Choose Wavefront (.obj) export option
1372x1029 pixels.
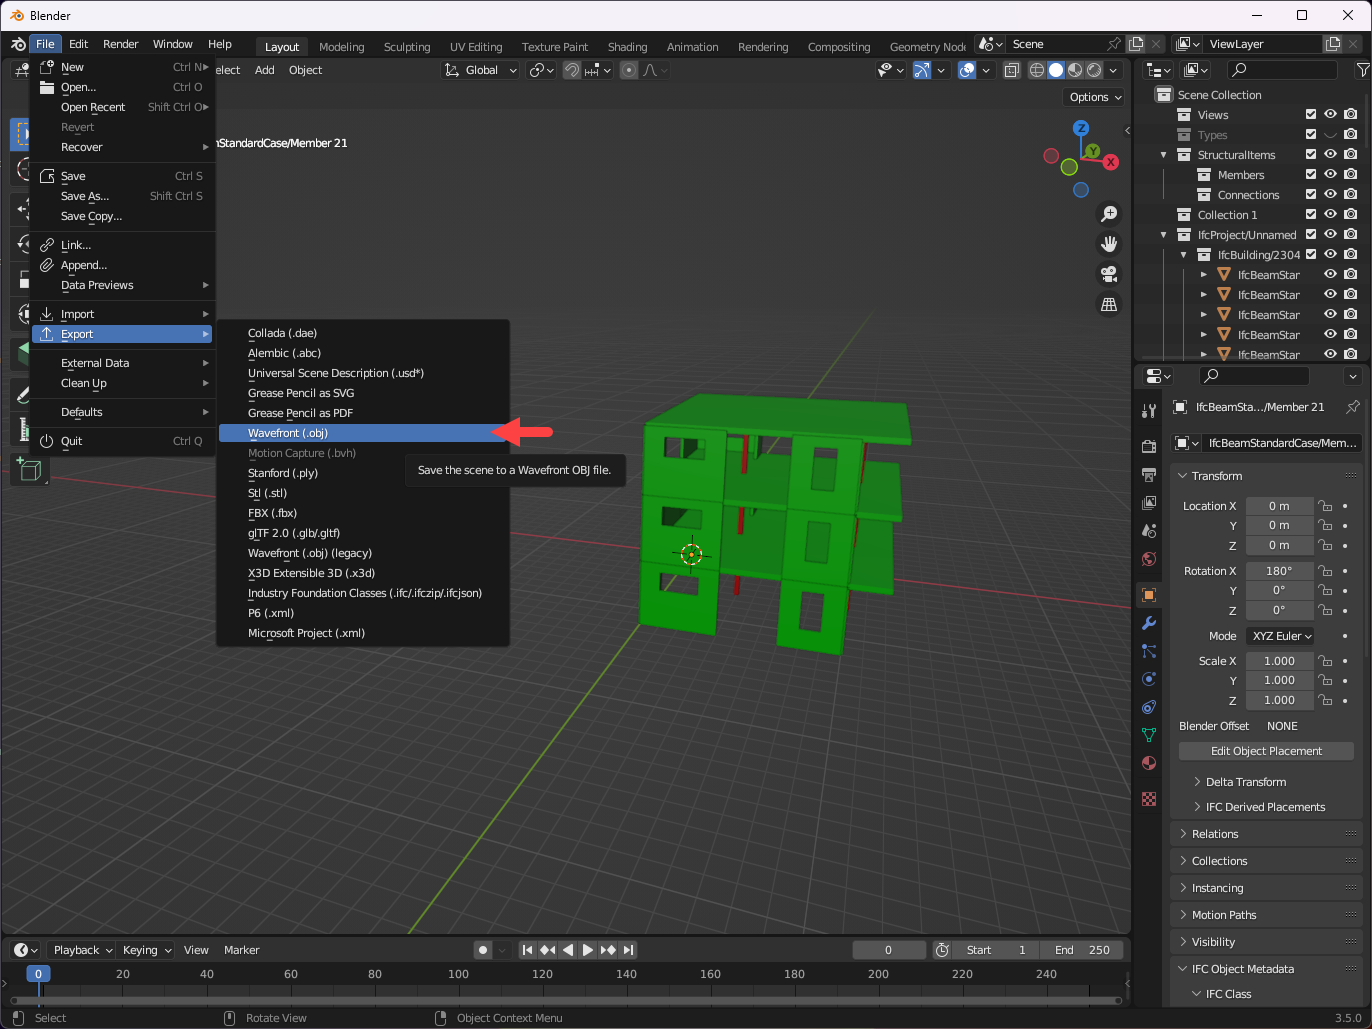(364, 433)
